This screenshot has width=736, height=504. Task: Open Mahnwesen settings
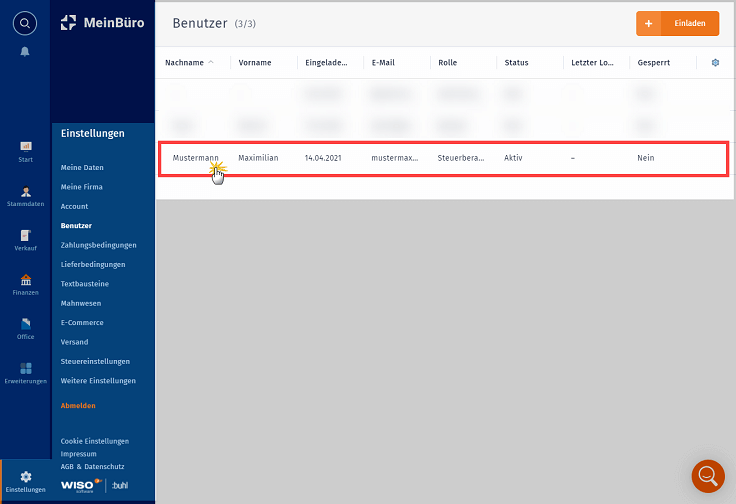81,303
